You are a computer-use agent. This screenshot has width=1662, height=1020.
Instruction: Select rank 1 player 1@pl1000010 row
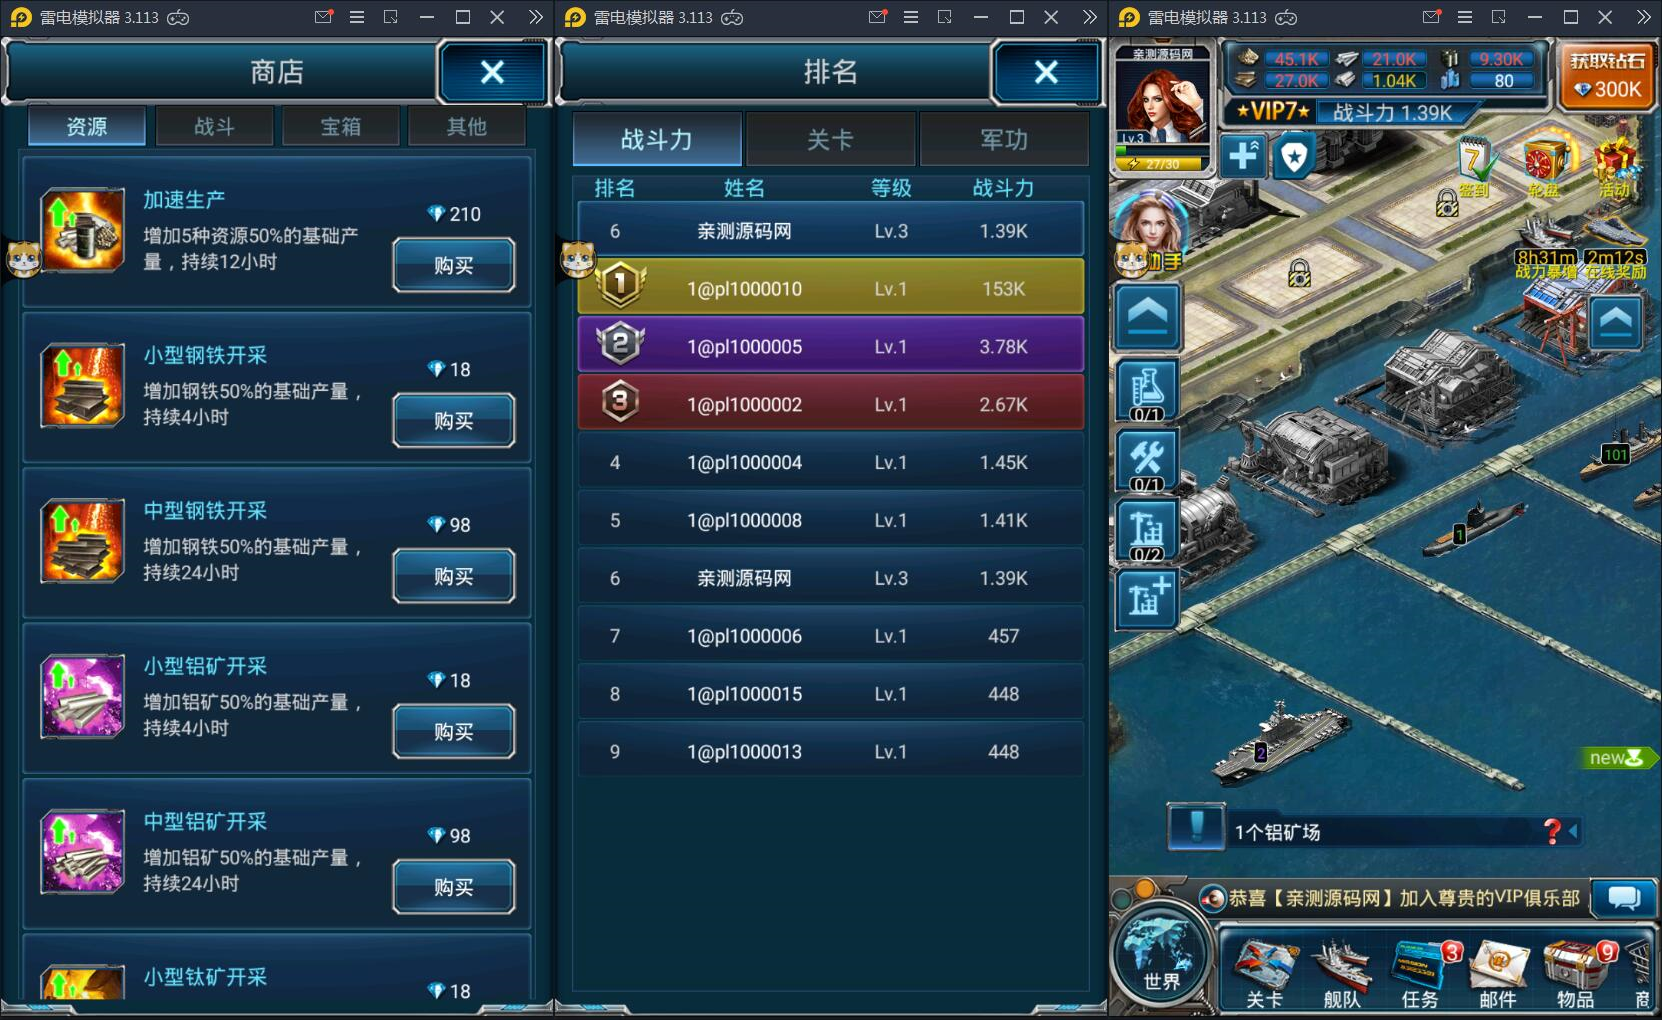[831, 288]
